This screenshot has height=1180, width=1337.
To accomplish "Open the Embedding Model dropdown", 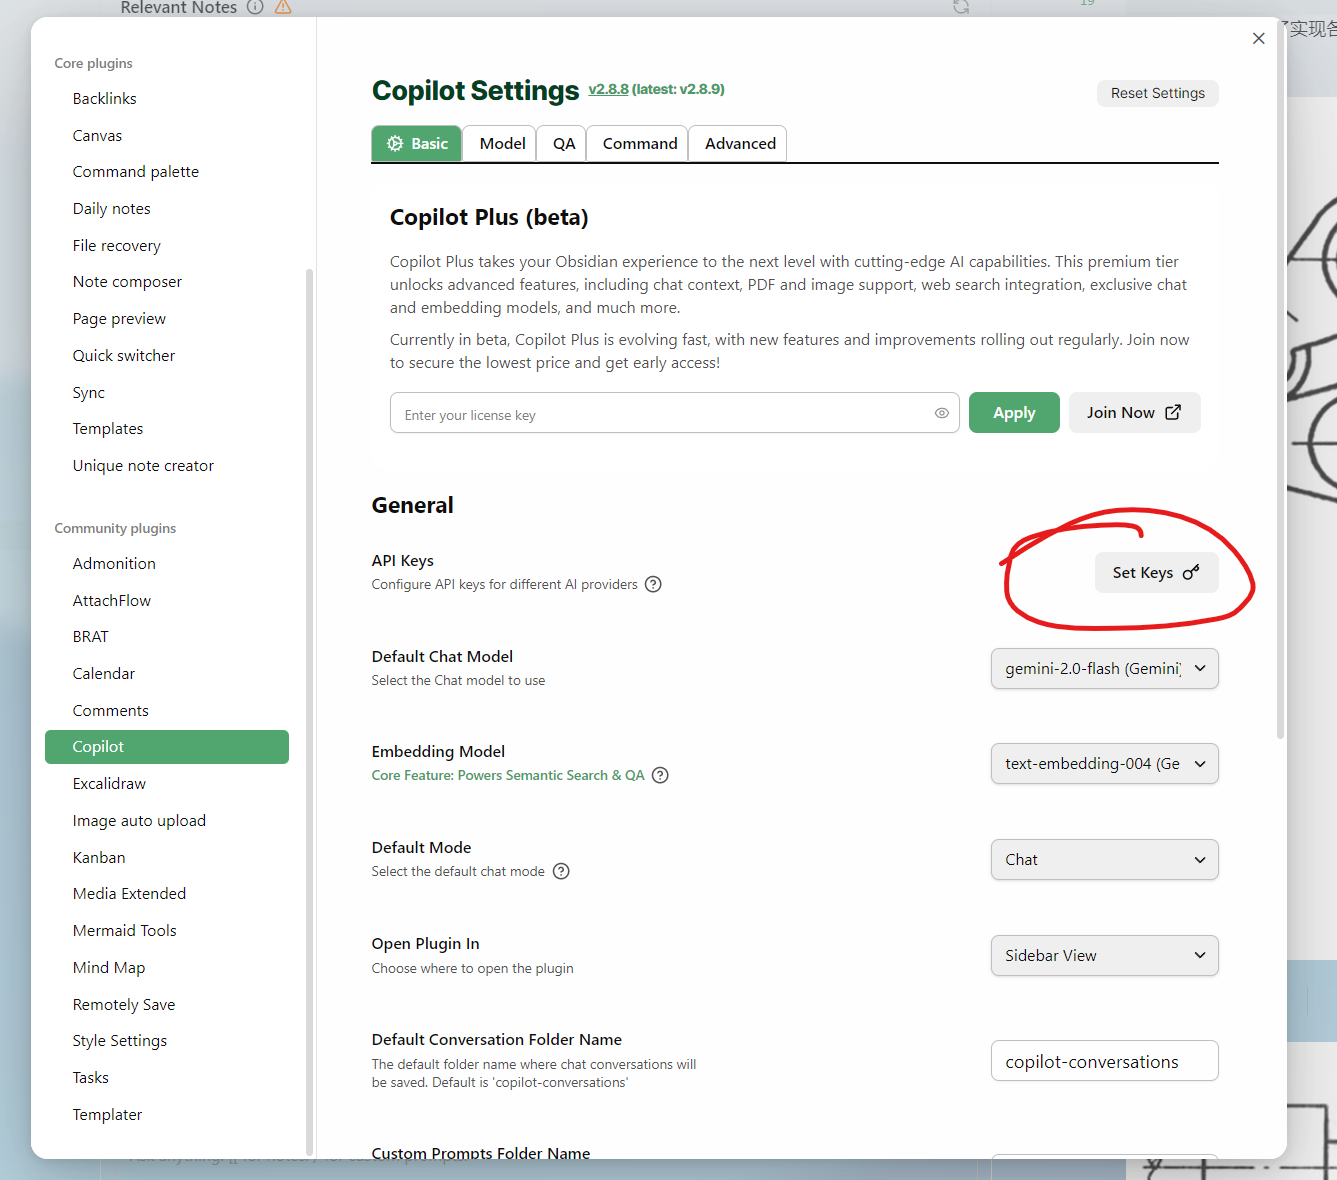I will (x=1104, y=763).
